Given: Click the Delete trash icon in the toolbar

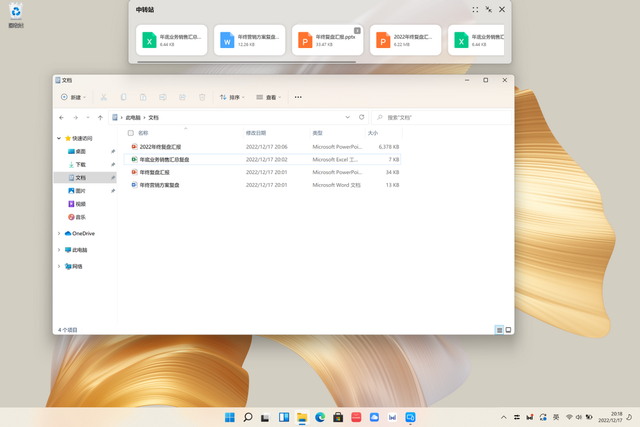Looking at the screenshot, I should click(202, 97).
